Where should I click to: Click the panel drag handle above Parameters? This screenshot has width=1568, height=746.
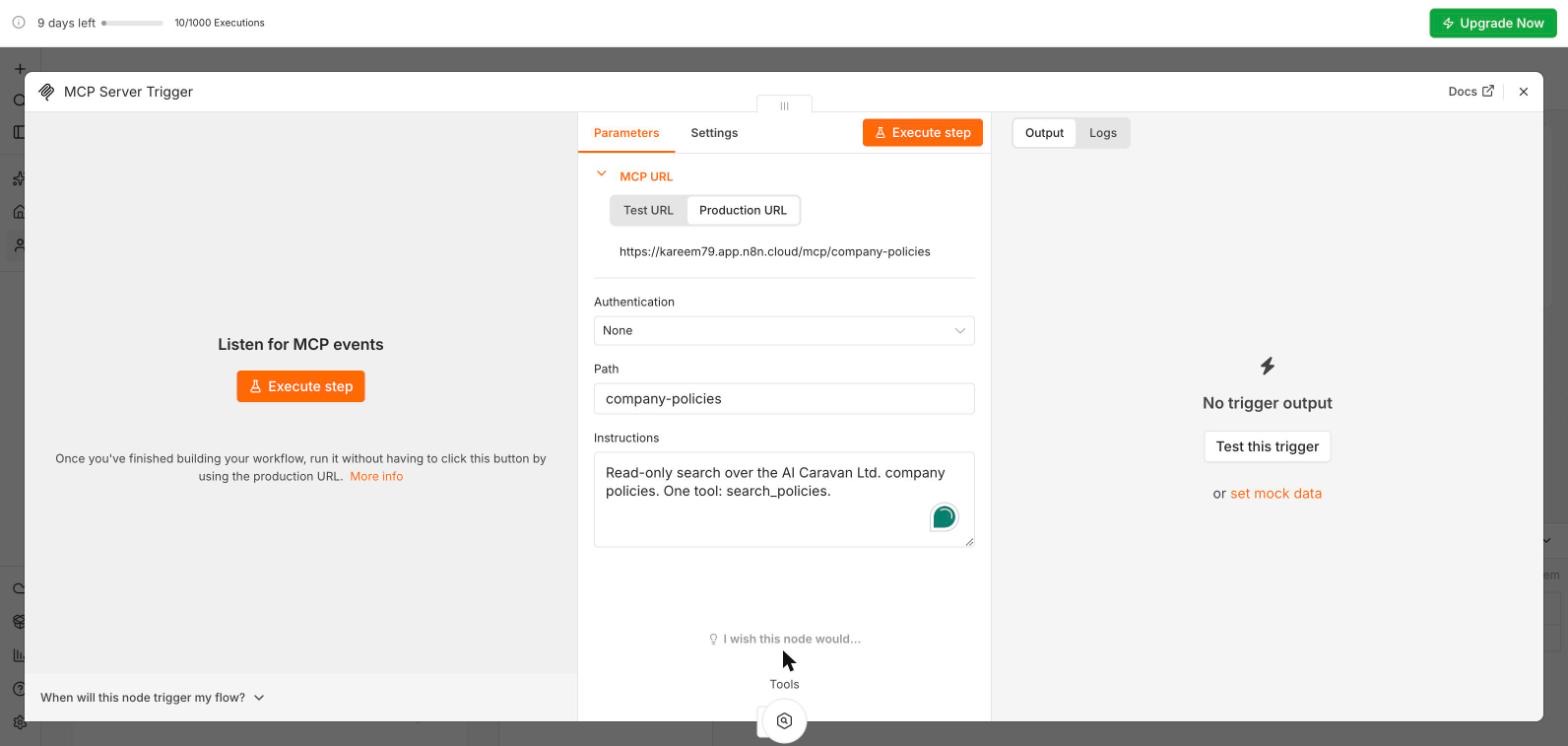pos(784,105)
